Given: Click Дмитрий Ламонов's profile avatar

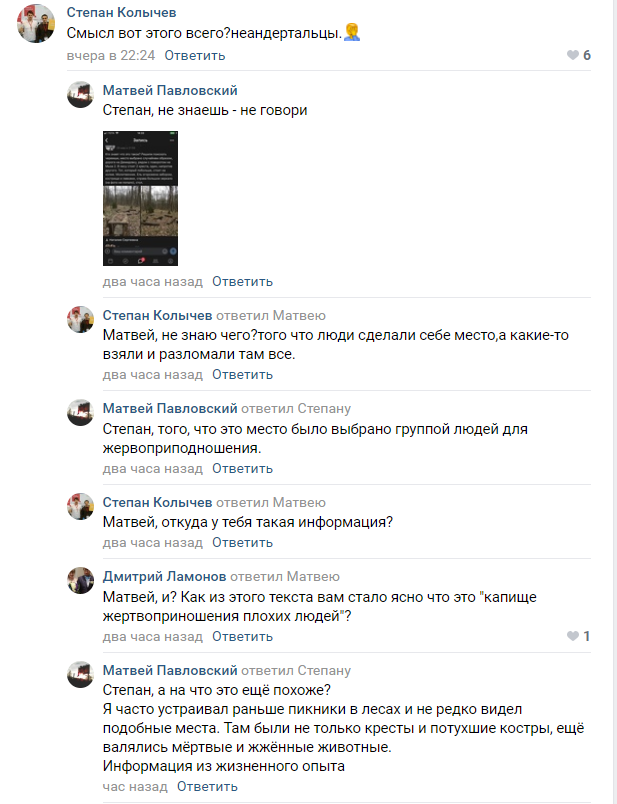Looking at the screenshot, I should click(x=80, y=580).
